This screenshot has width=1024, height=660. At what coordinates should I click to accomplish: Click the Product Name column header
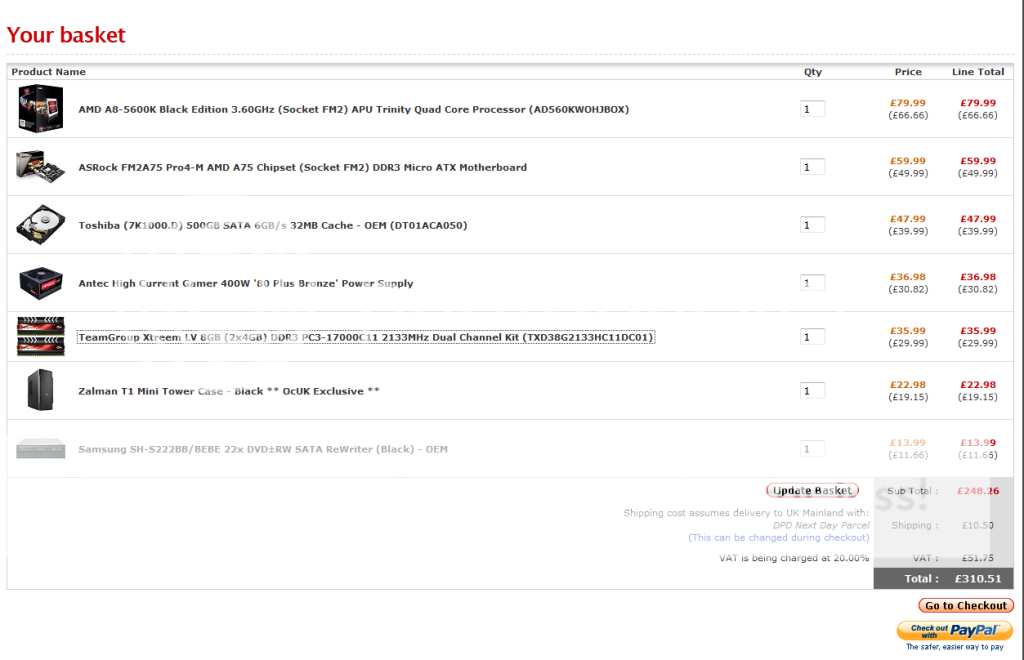(x=48, y=72)
